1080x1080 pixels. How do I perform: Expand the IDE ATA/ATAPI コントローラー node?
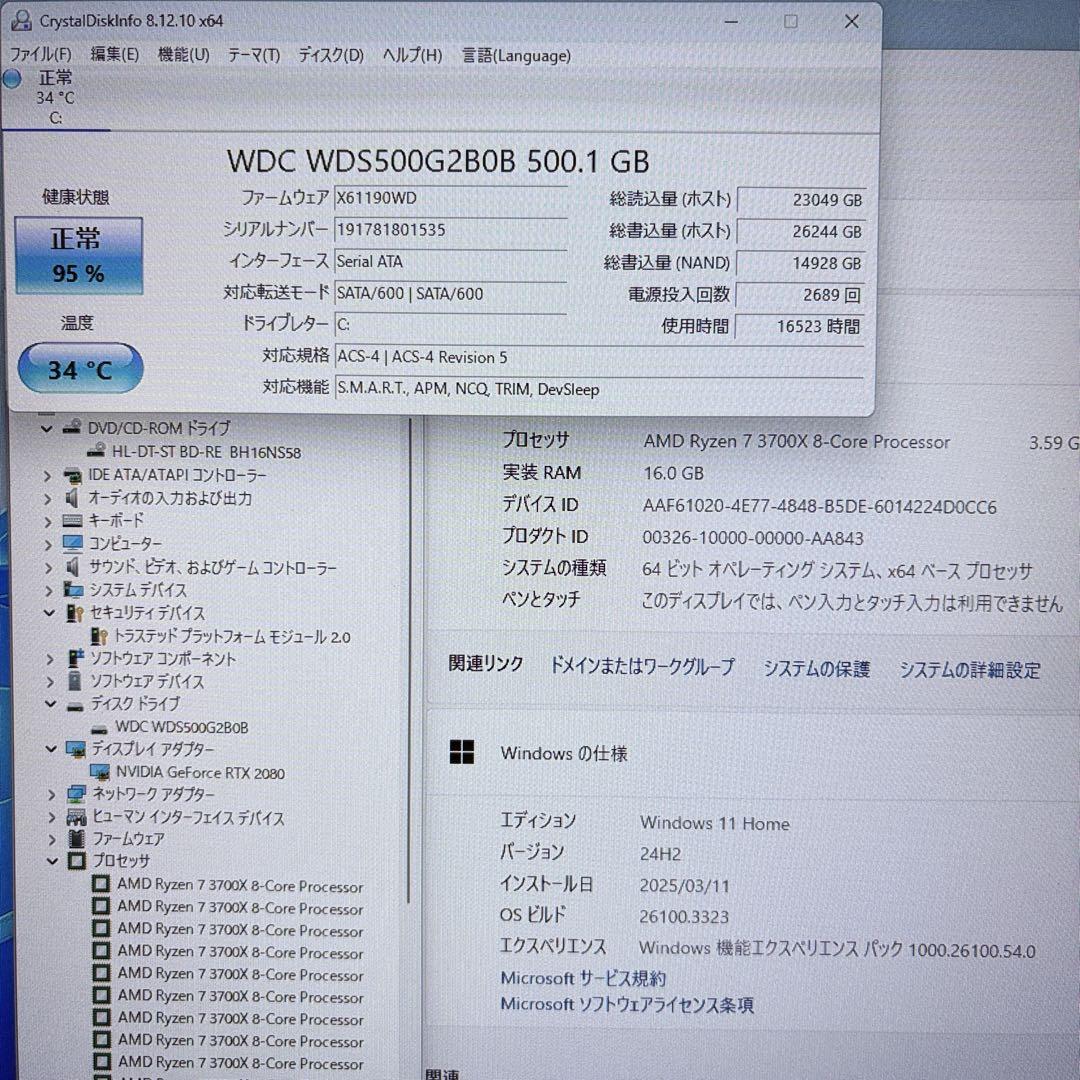click(47, 476)
